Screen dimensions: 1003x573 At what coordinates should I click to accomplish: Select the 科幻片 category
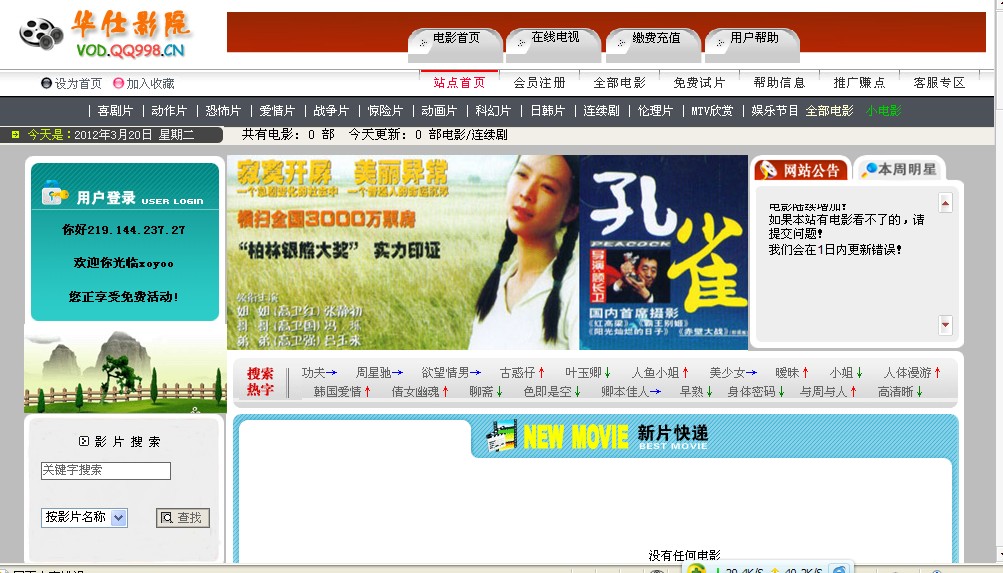(493, 111)
